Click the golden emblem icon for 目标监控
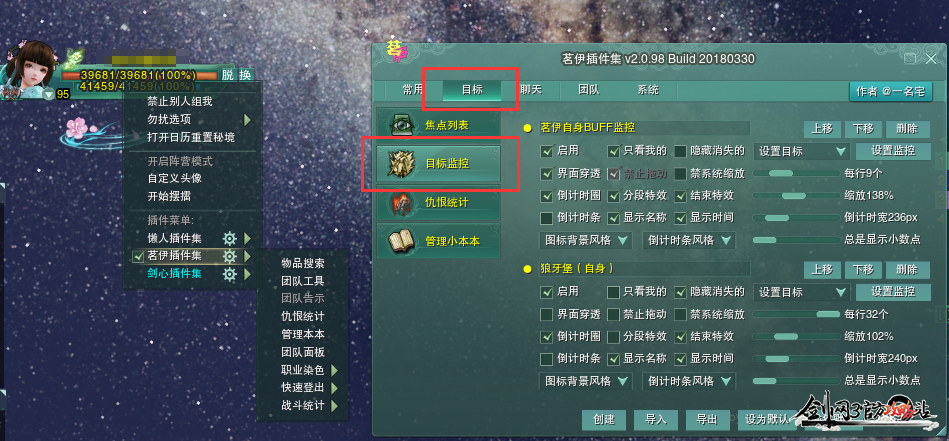The width and height of the screenshot is (949, 441). click(x=401, y=163)
